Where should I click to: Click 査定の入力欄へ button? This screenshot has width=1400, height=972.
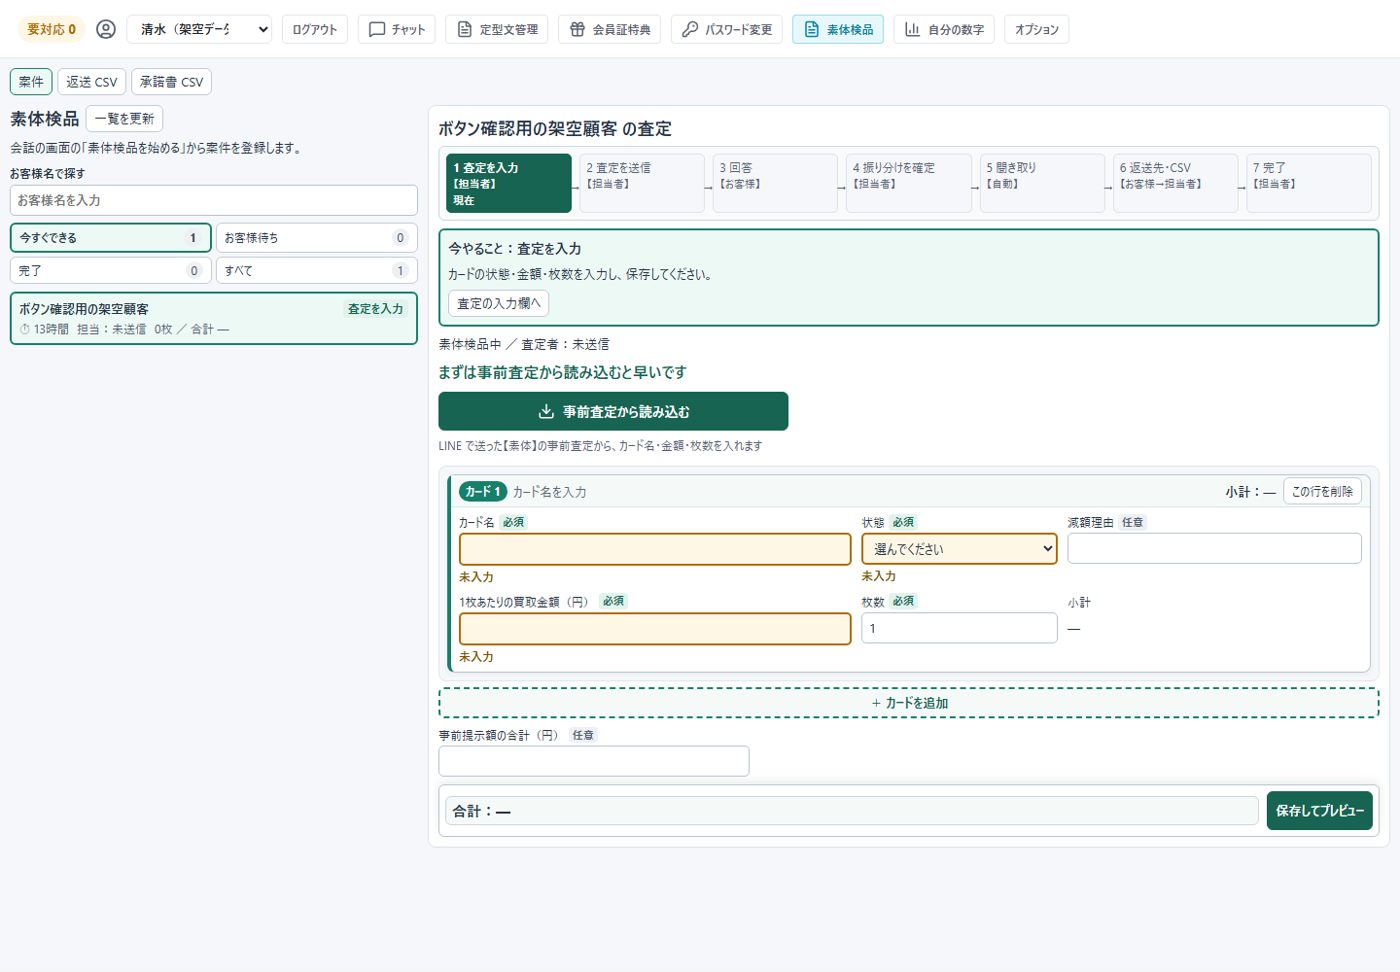tap(498, 303)
